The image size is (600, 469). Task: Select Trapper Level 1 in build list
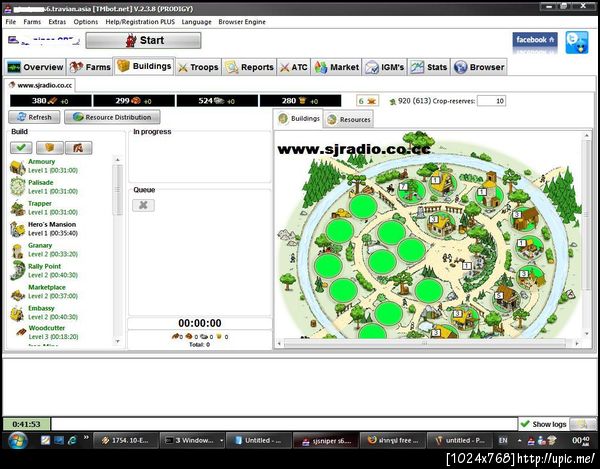(53, 208)
